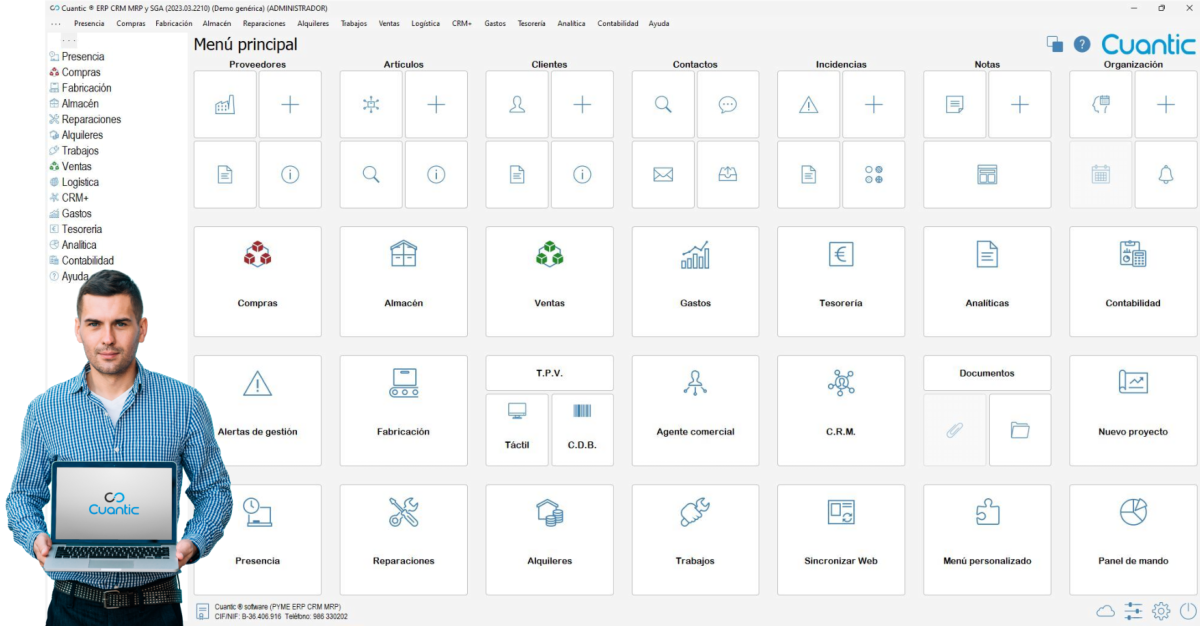Open the Panel de mando pie chart tile
This screenshot has height=626, width=1200.
pos(1132,539)
